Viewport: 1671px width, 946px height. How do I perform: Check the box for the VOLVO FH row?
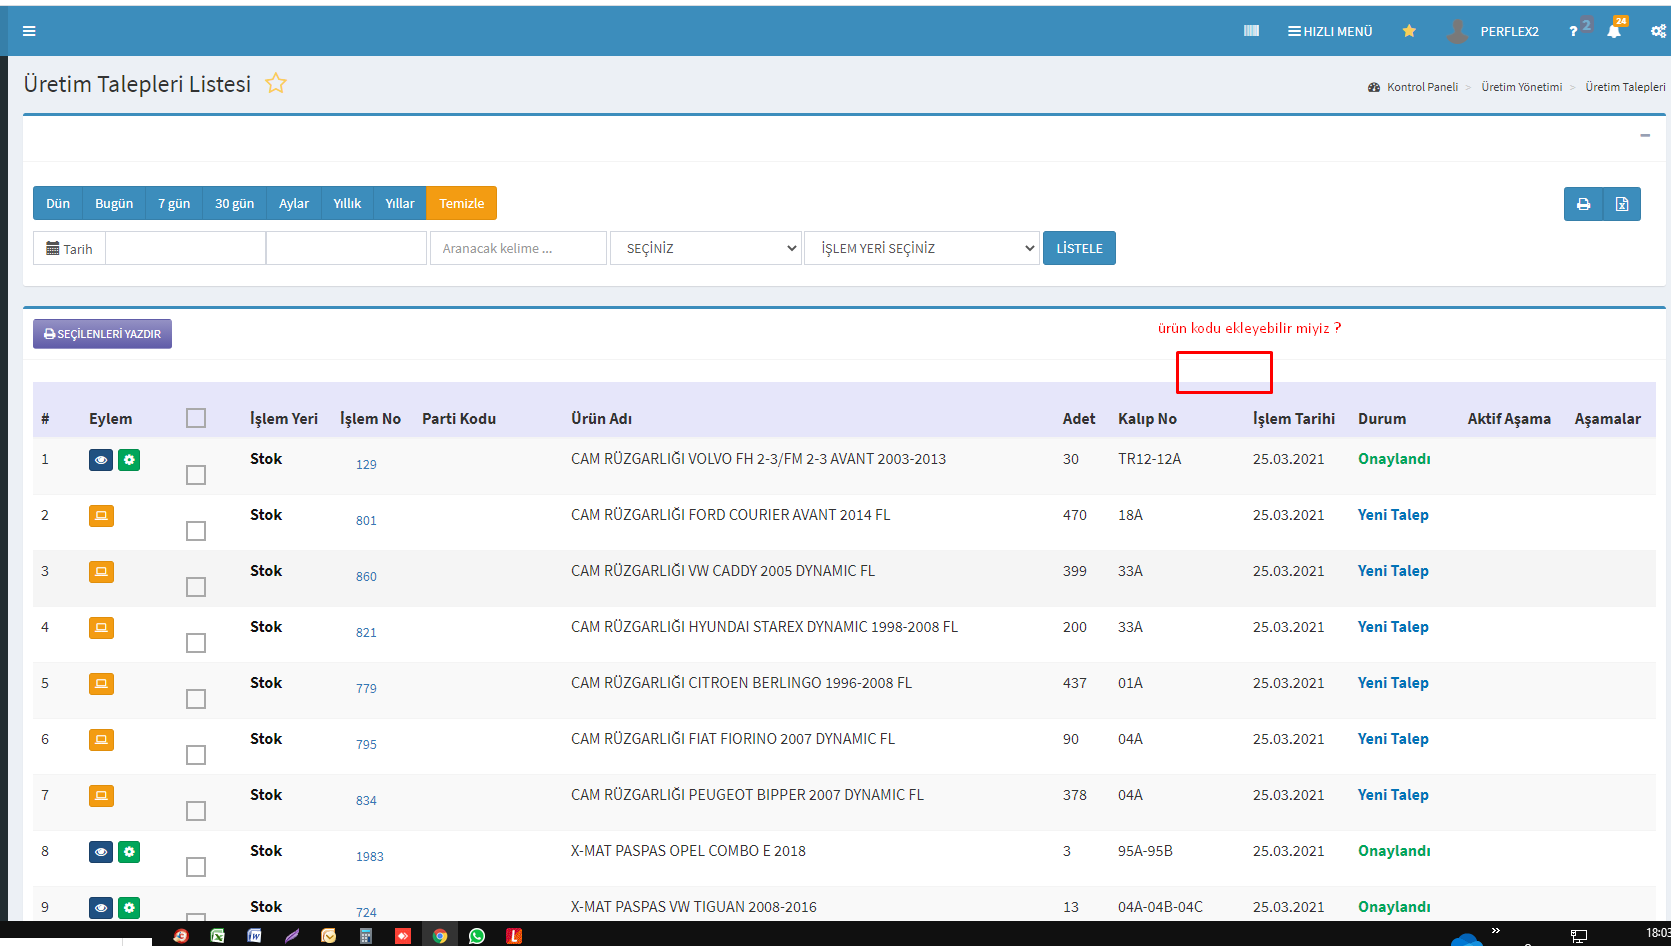tap(196, 475)
